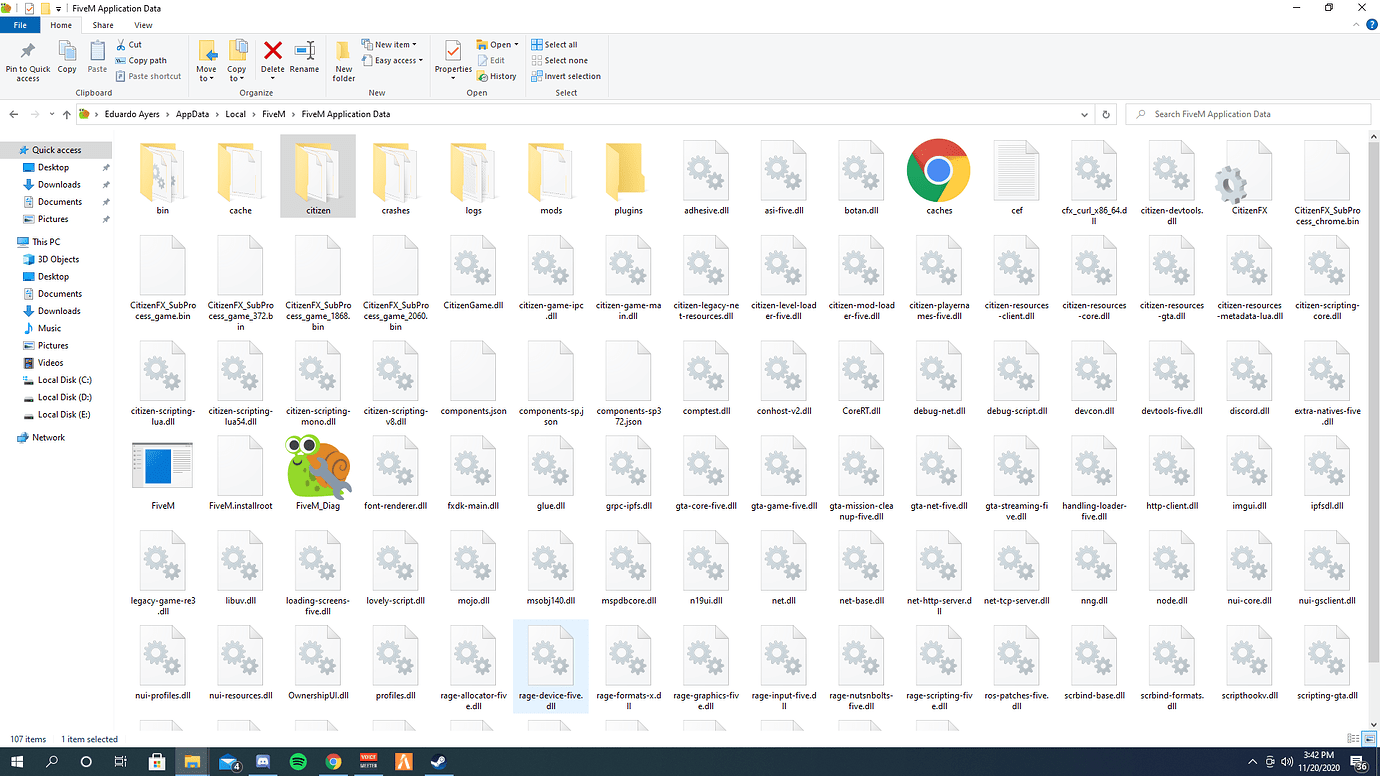
Task: Open the address bar history dropdown arrow
Action: [1084, 114]
